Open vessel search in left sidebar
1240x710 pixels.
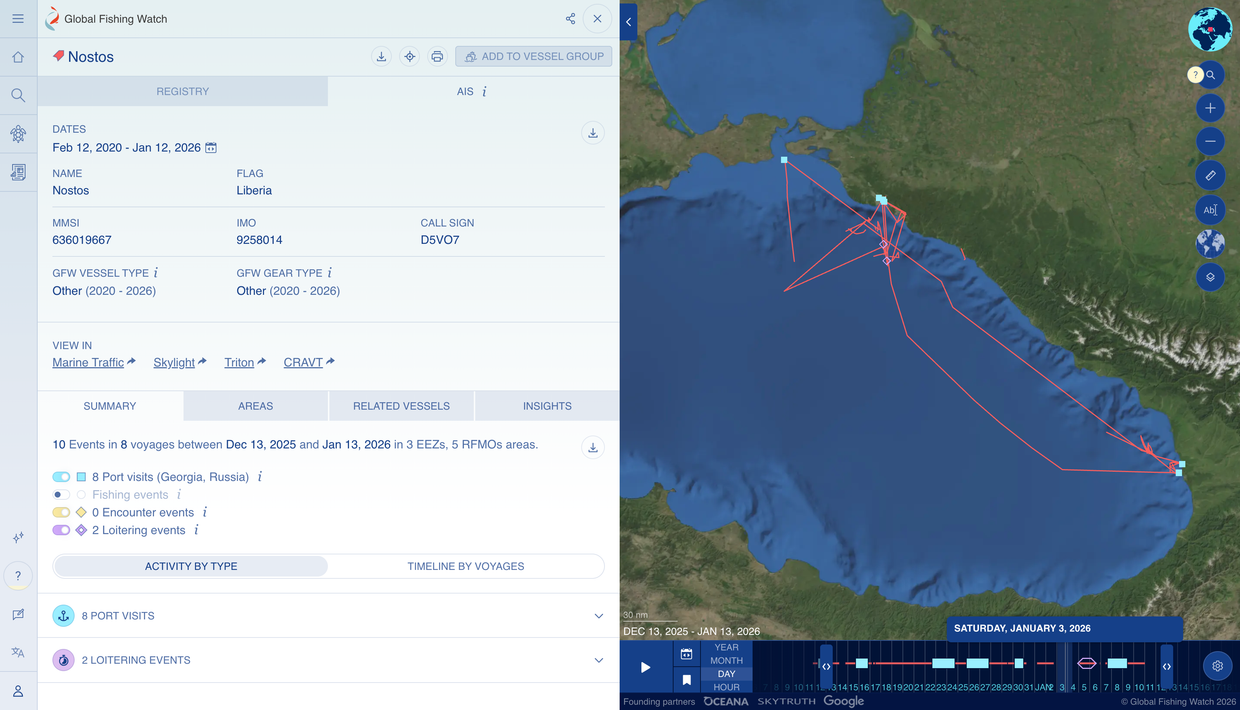click(18, 95)
